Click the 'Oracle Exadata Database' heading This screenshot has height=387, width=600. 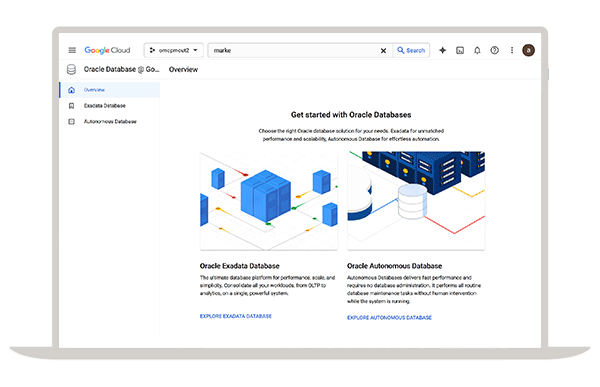click(x=240, y=266)
